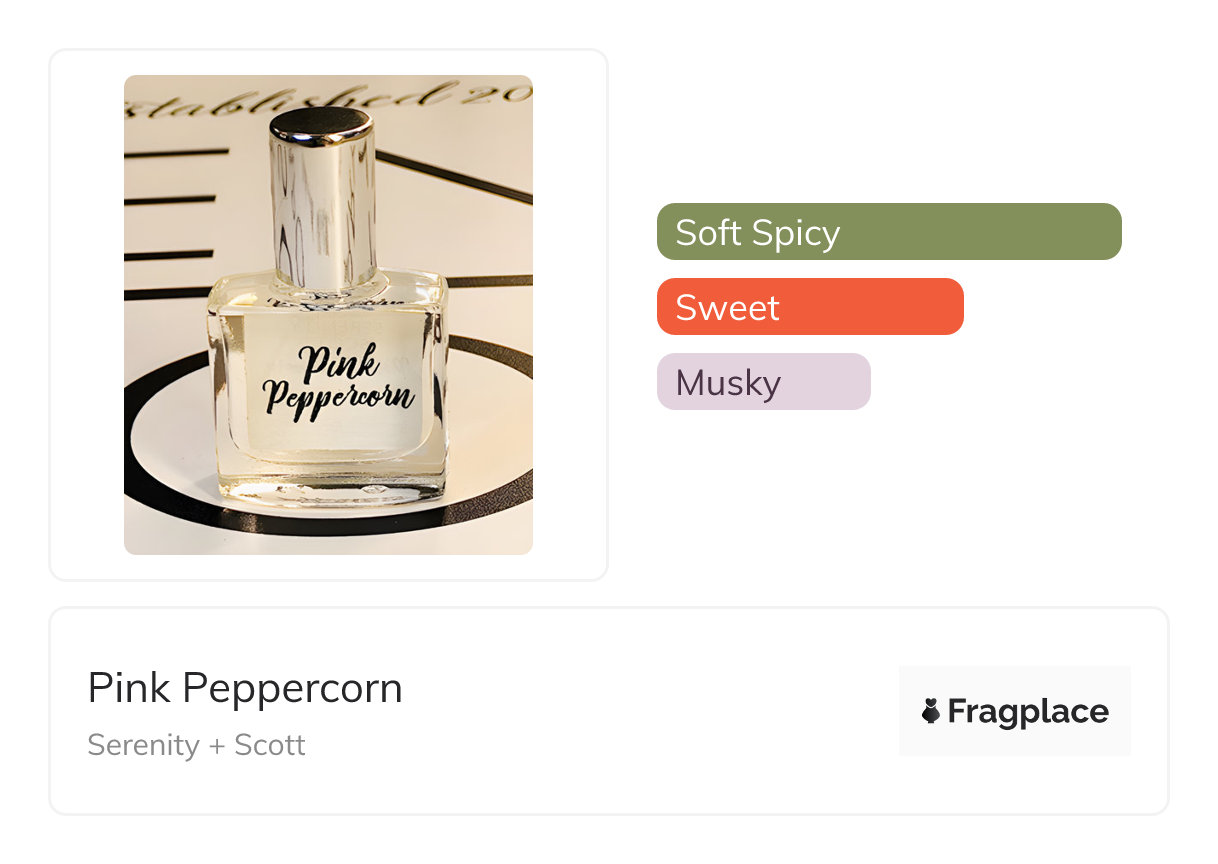Click the Fragplace wordmark text
The width and height of the screenshot is (1218, 864).
(x=1027, y=711)
